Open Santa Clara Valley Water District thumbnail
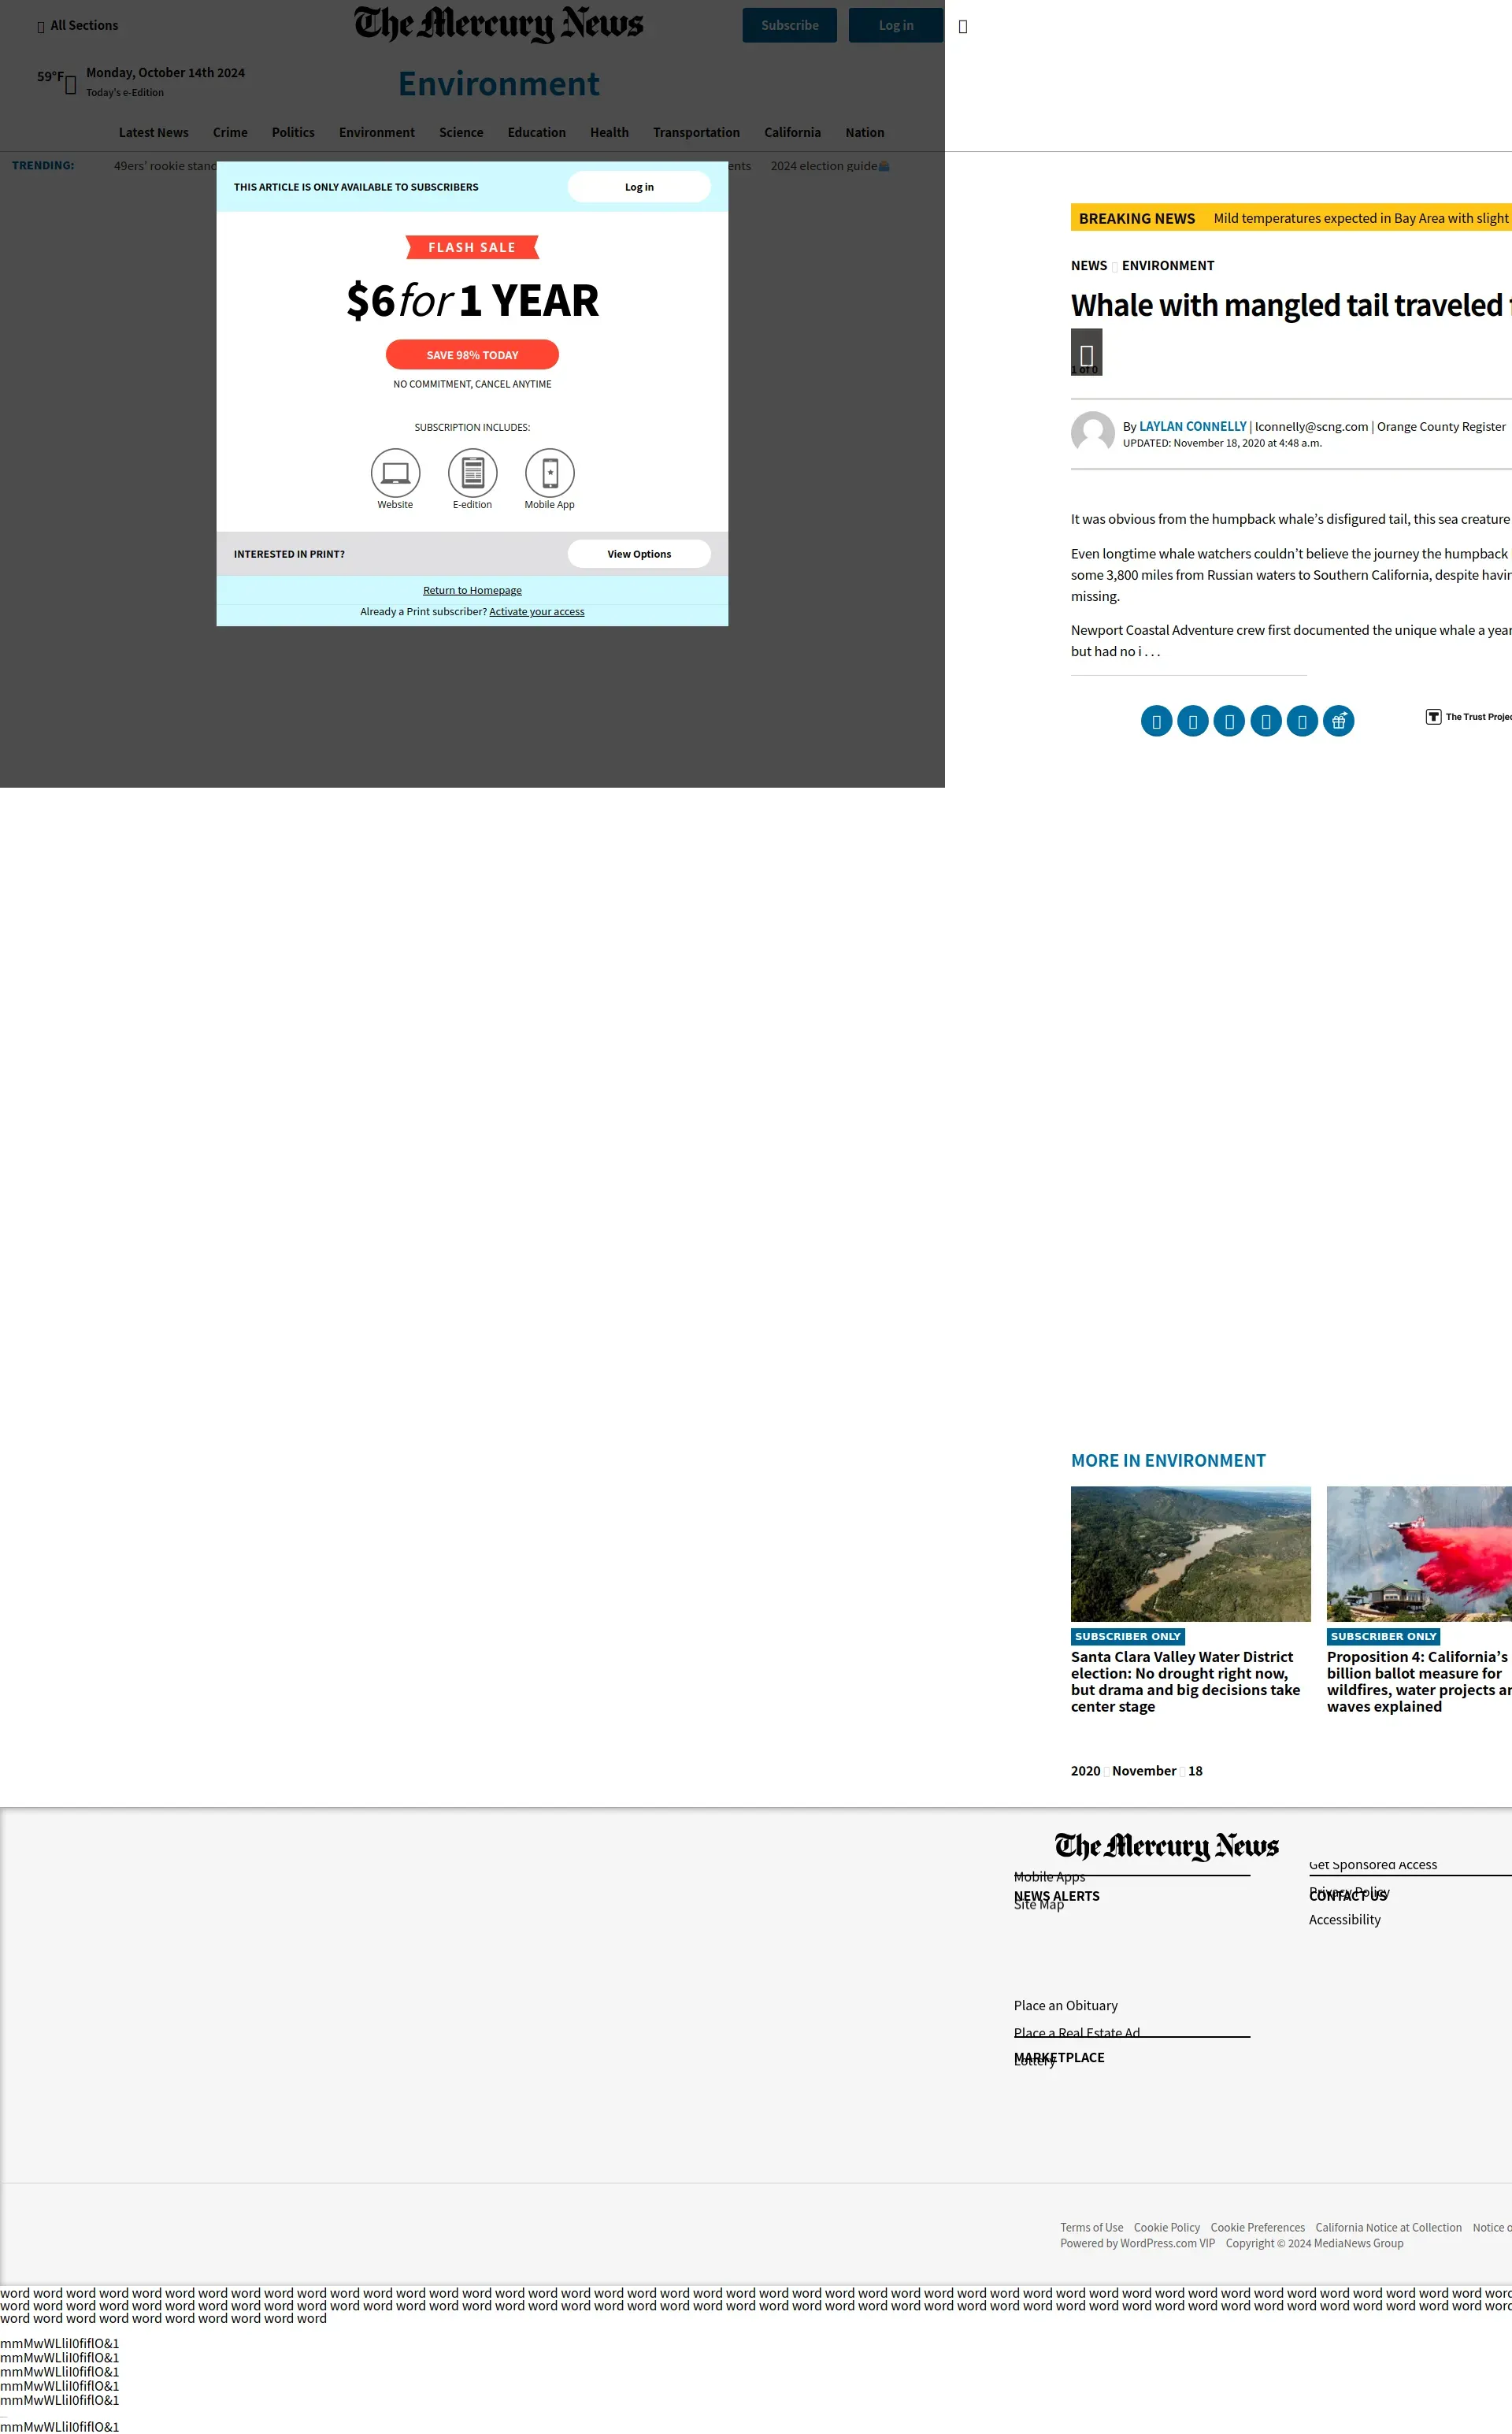Viewport: 1512px width, 2434px height. tap(1190, 1554)
